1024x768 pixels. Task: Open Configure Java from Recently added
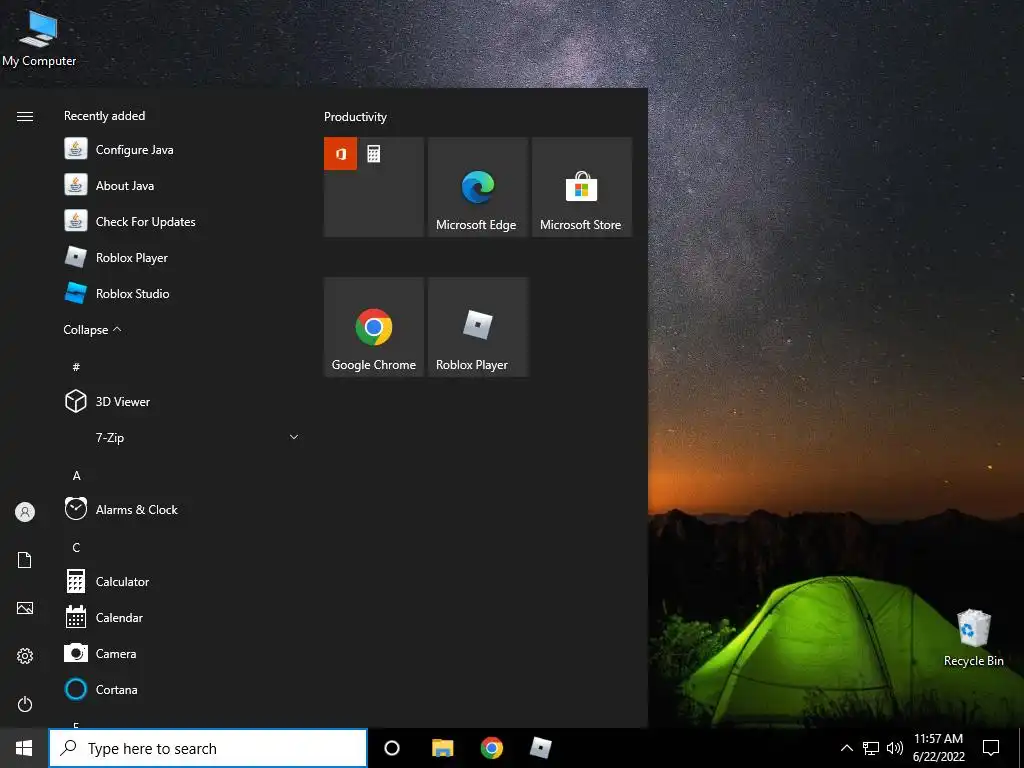180,150
